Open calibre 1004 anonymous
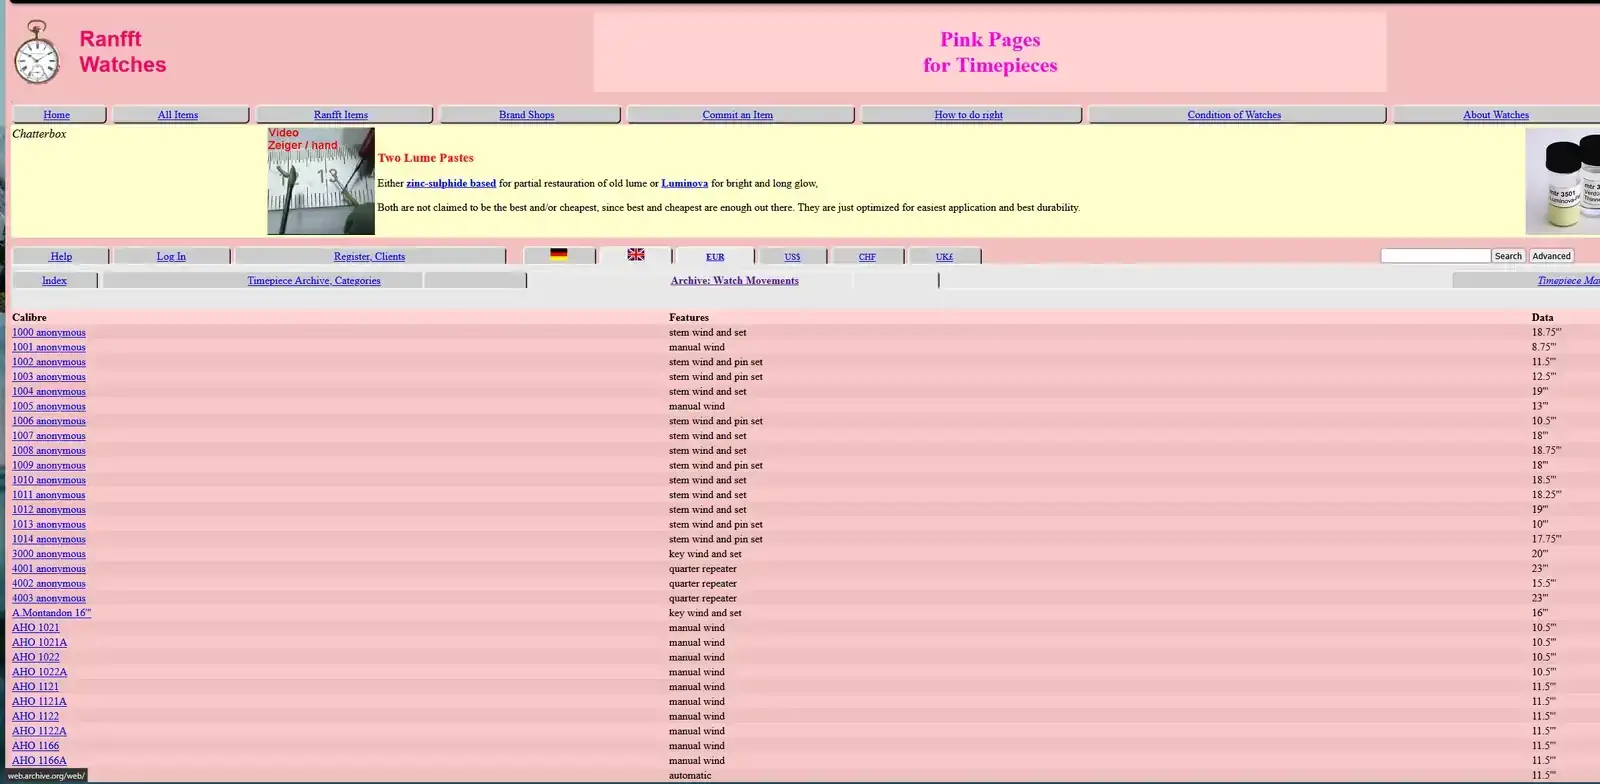 [49, 392]
